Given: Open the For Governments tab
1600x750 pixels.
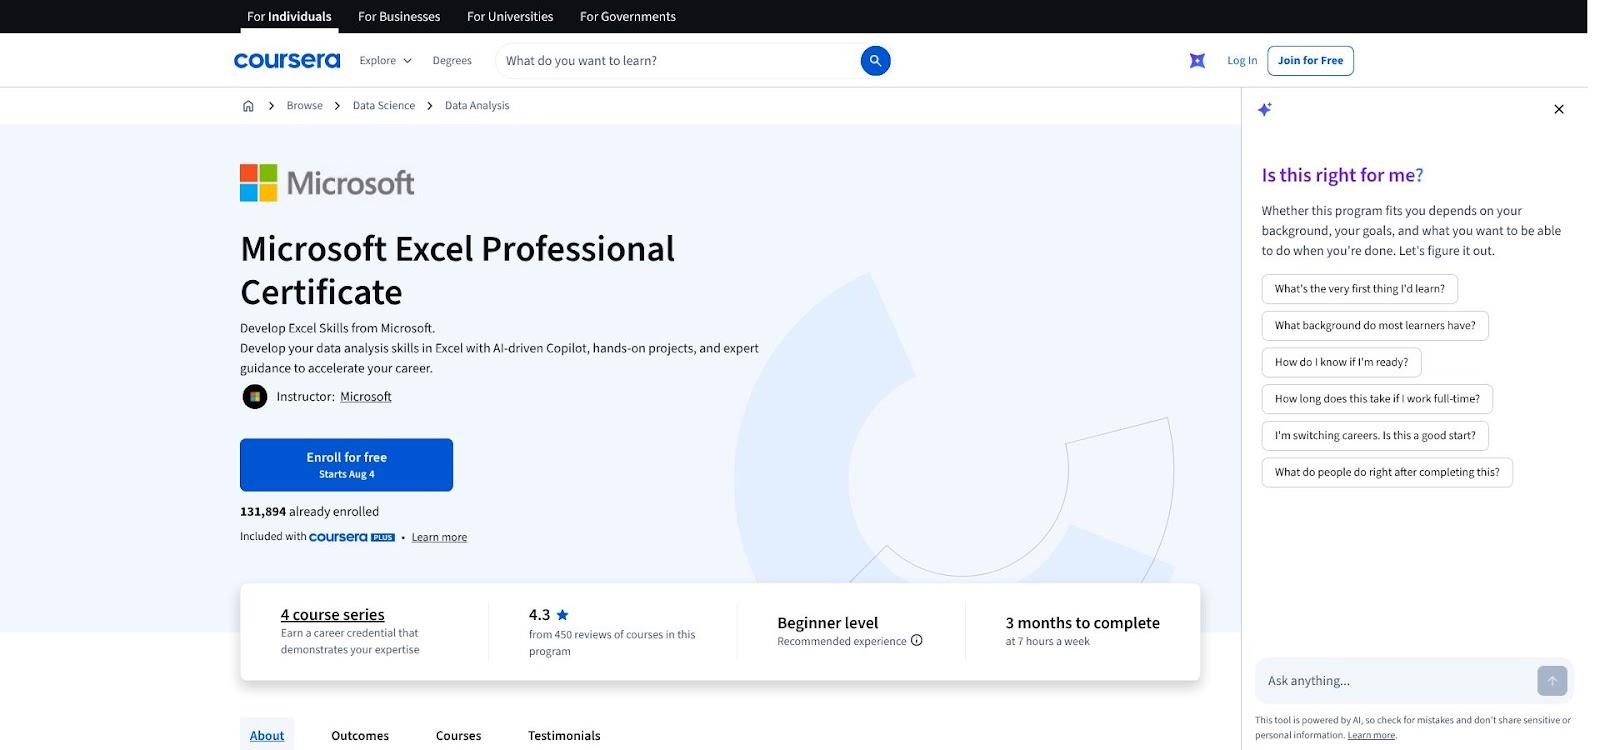Looking at the screenshot, I should pos(628,17).
